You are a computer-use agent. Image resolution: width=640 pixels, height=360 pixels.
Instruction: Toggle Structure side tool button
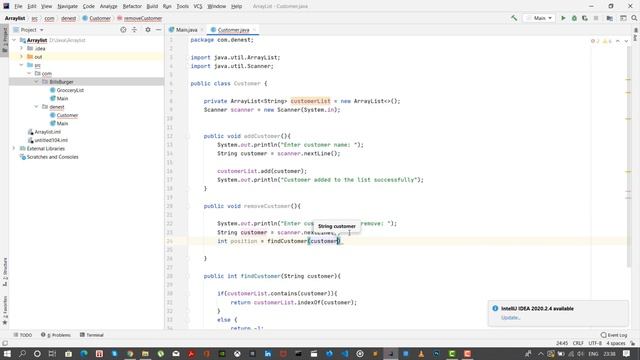(x=4, y=271)
